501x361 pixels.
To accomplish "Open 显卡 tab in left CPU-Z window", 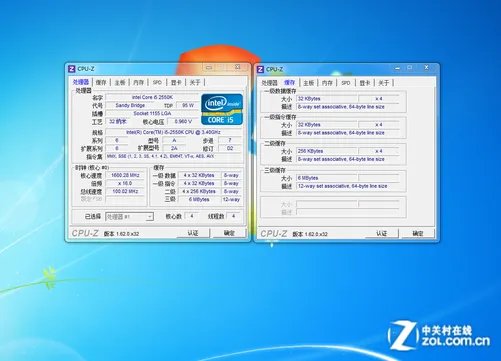I will coord(176,82).
